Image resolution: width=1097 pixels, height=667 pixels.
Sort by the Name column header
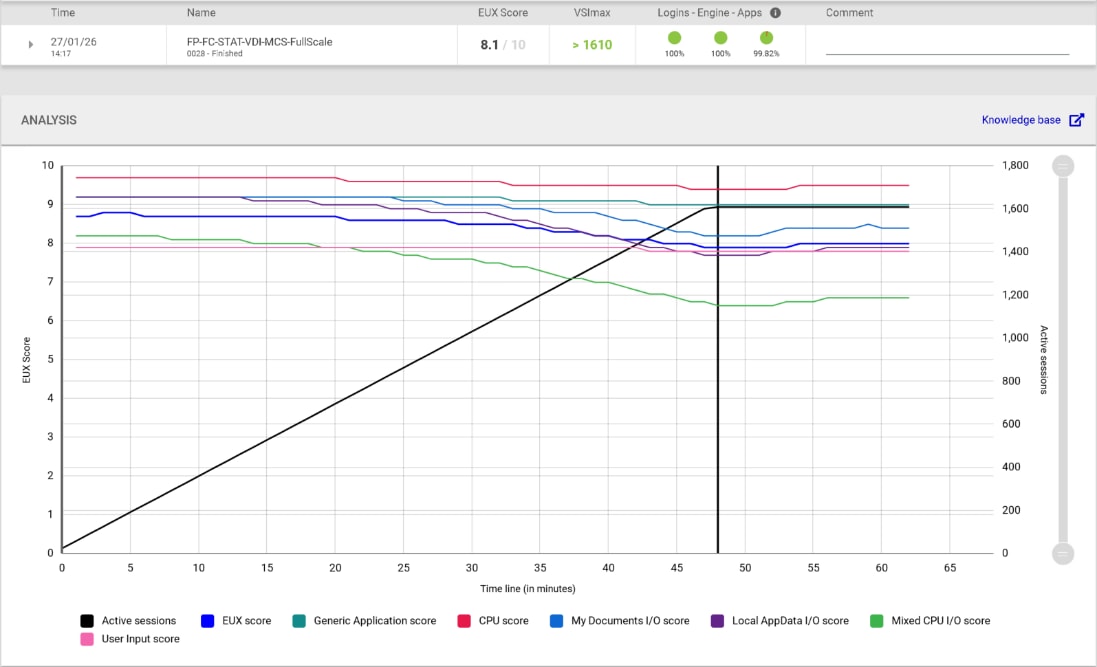coord(201,13)
